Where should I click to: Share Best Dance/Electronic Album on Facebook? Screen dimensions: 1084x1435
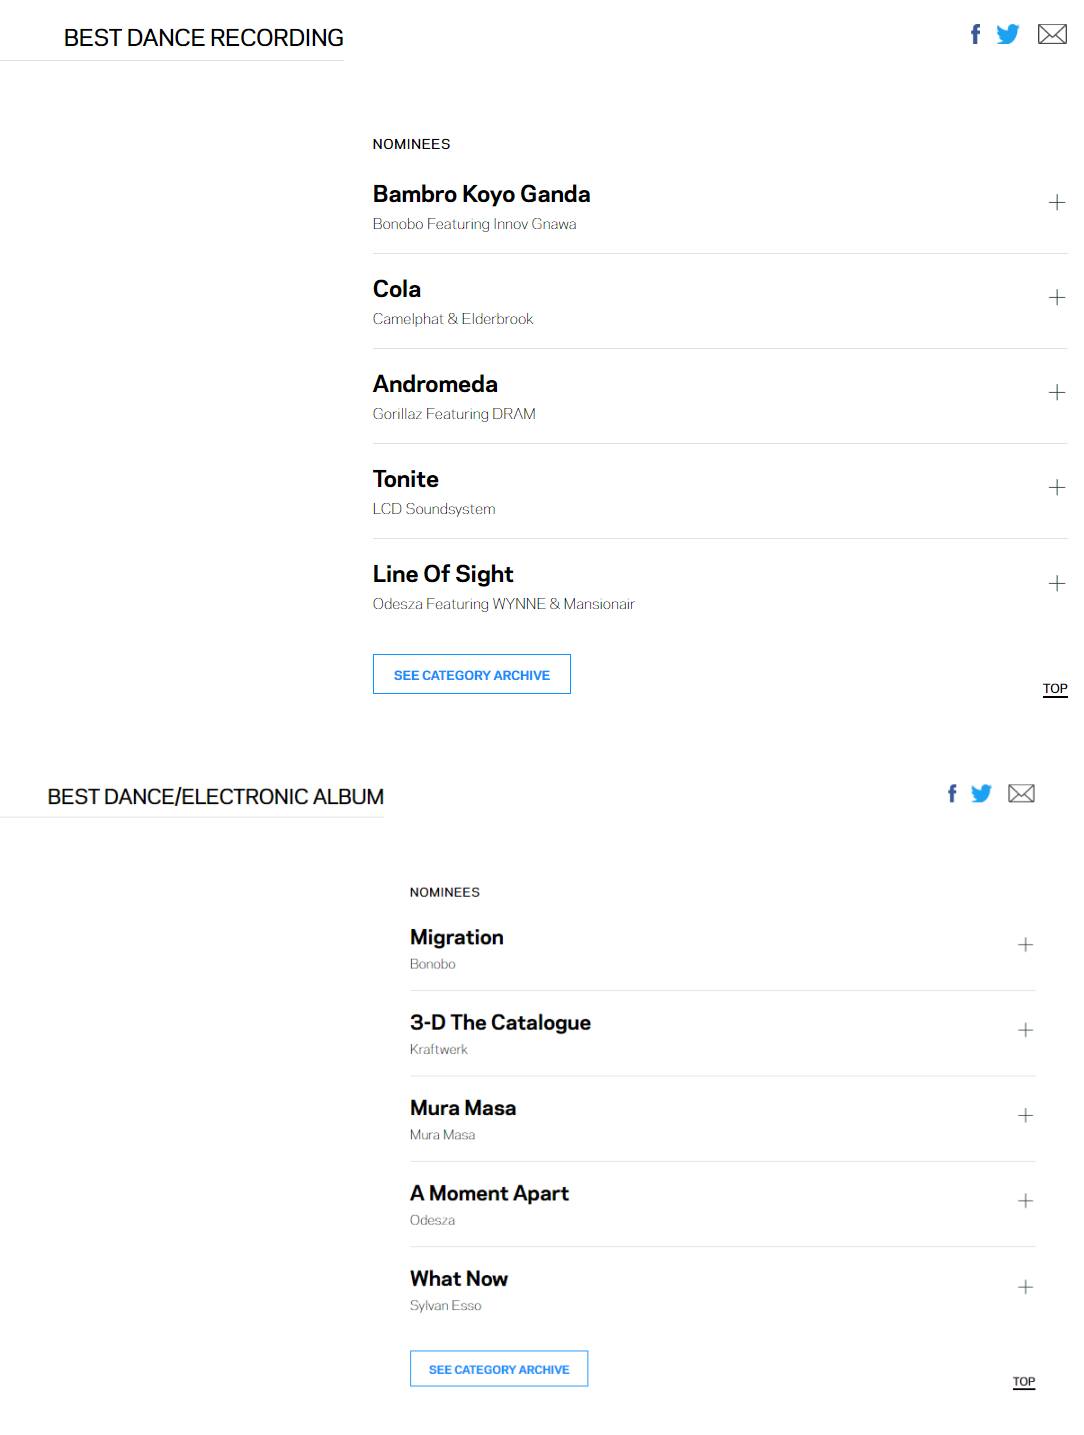(952, 793)
